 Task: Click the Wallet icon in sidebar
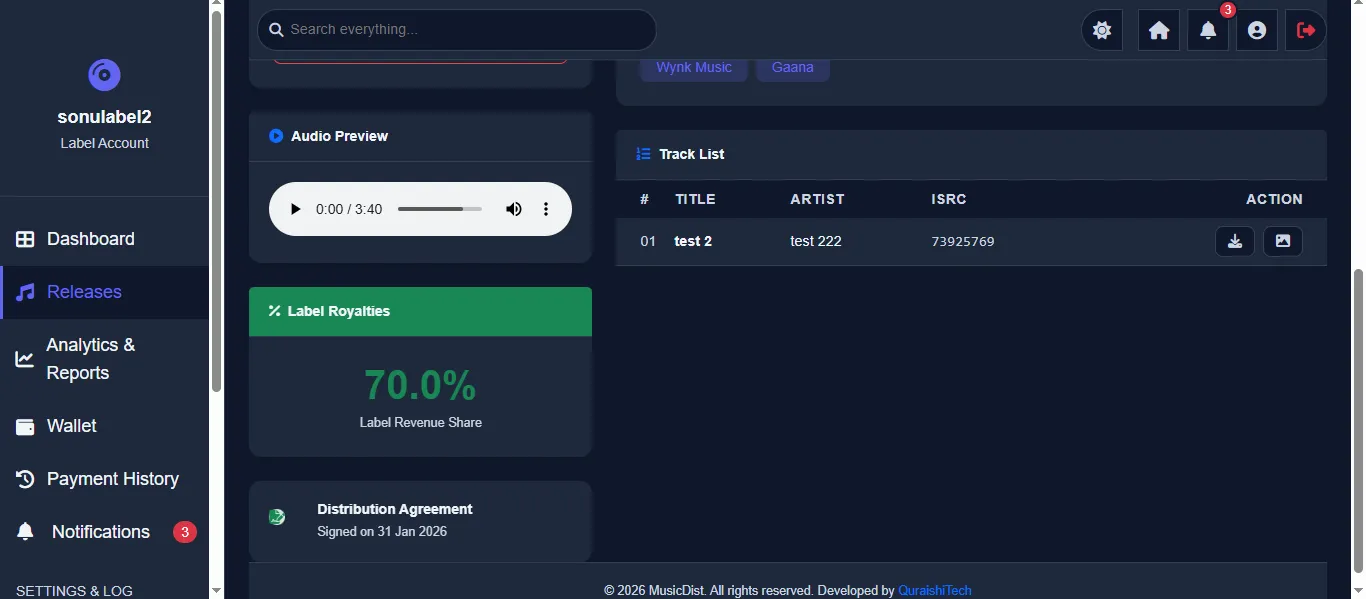25,426
